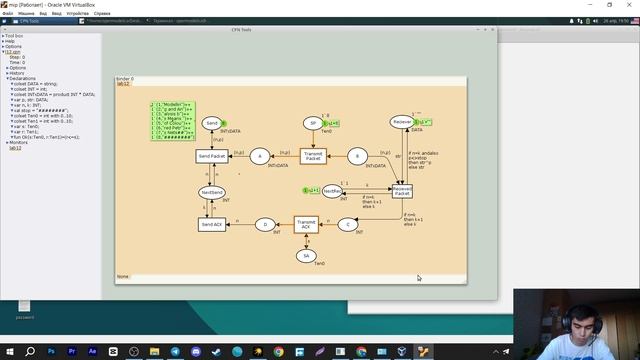Click 'var p, str: DATA;' declaration

point(31,100)
